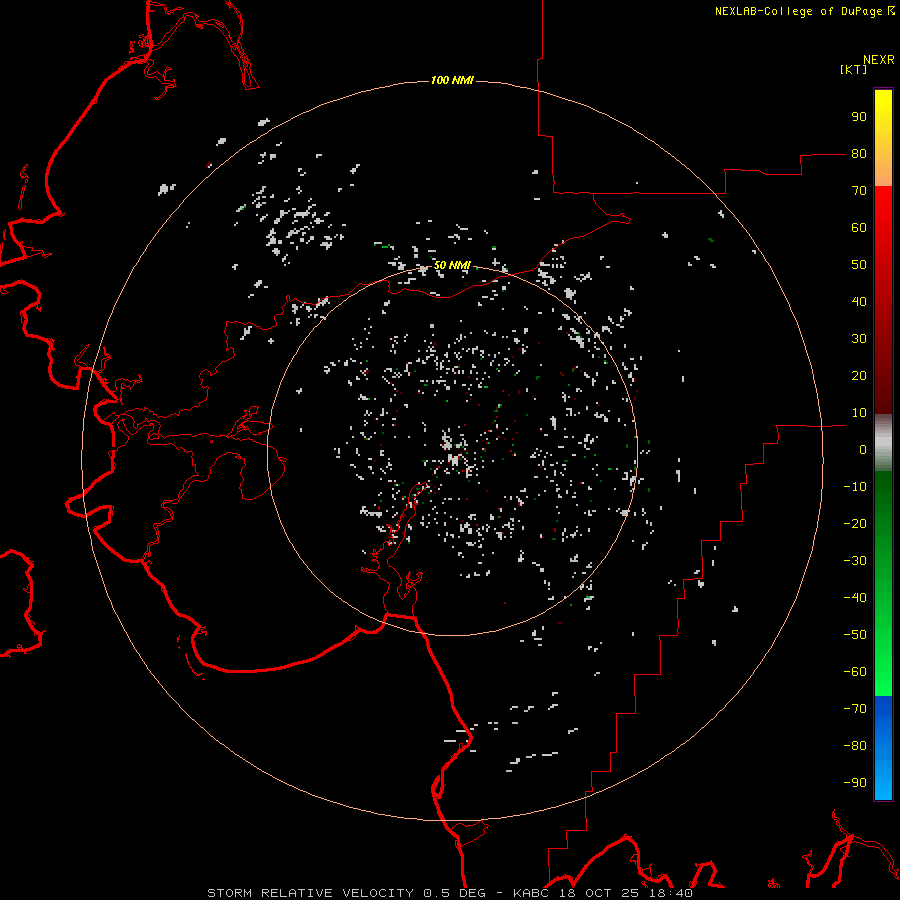Click the "[KT]" units label

[854, 69]
